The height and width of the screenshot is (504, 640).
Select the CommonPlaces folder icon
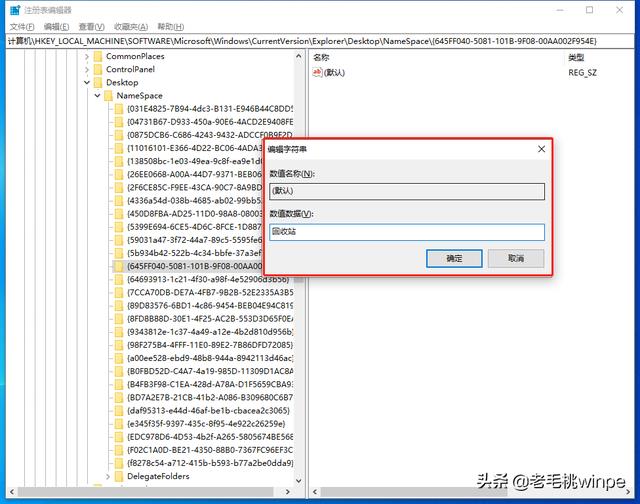[x=98, y=56]
